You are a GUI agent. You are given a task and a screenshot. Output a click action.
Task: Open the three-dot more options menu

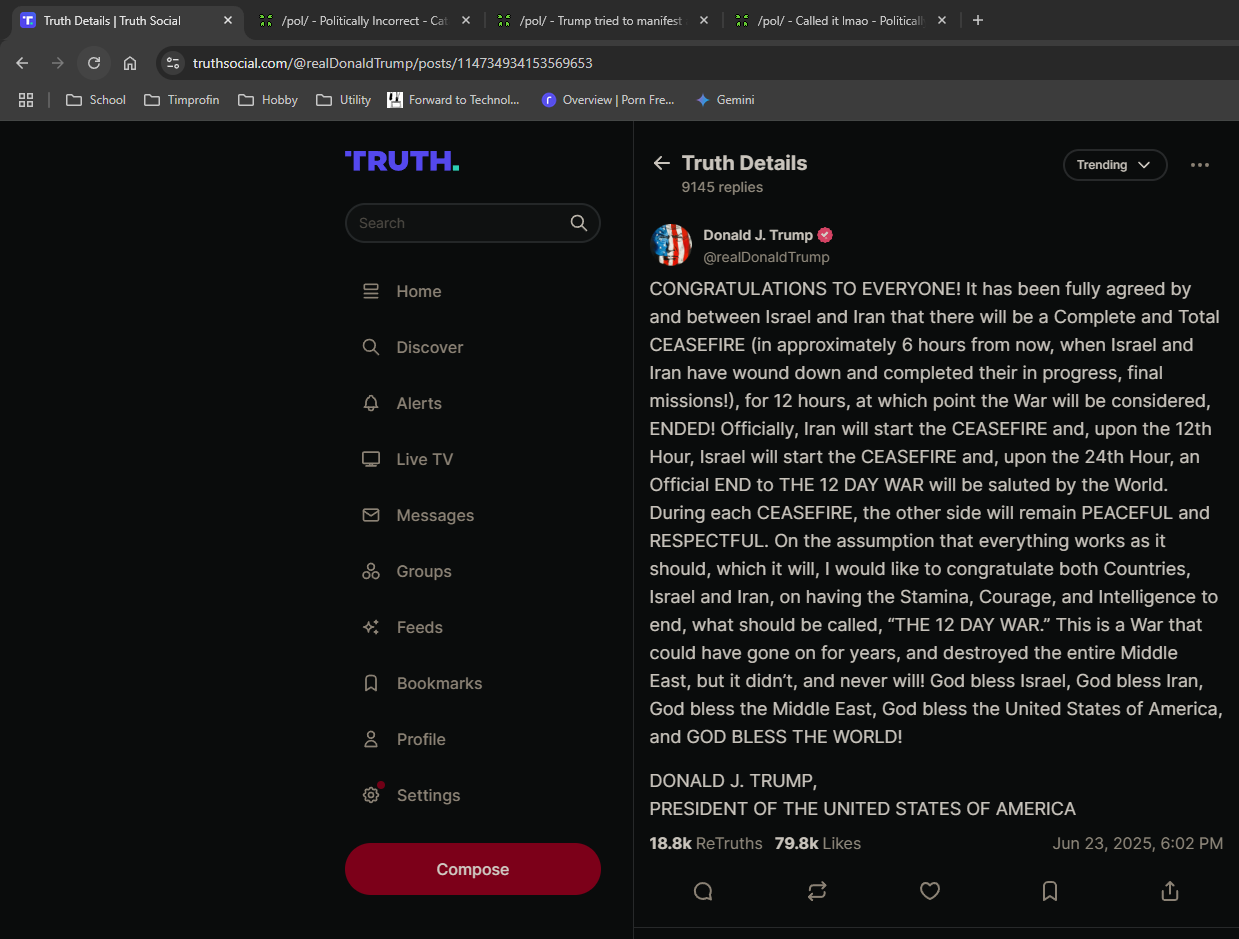[1200, 165]
